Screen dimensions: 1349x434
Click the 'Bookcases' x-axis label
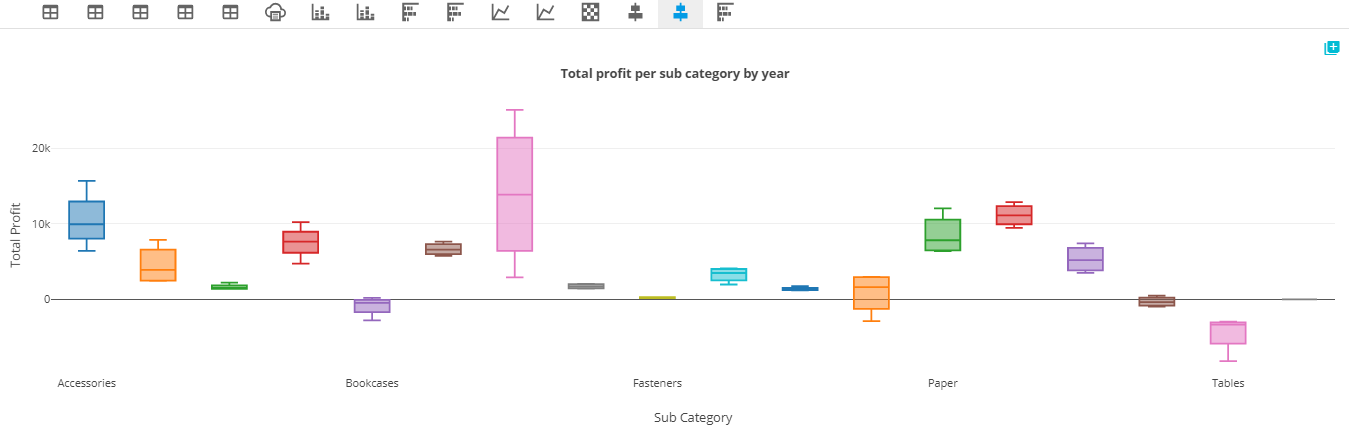[372, 383]
